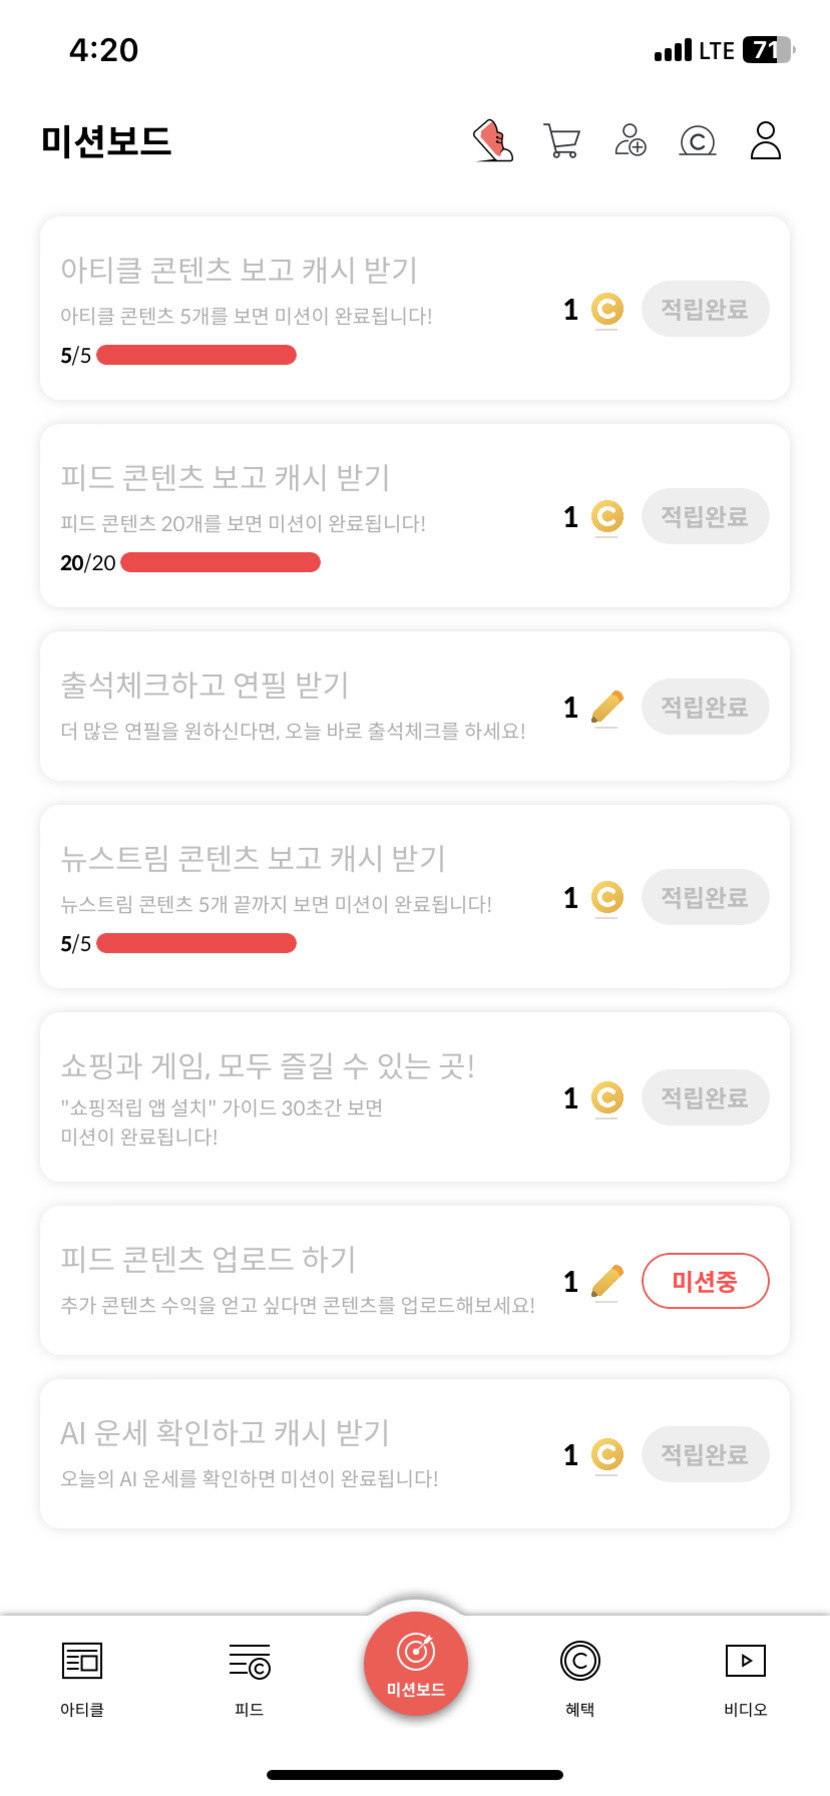Tap the gold coin on AI 운세 mission
This screenshot has width=830, height=1796.
[607, 1454]
